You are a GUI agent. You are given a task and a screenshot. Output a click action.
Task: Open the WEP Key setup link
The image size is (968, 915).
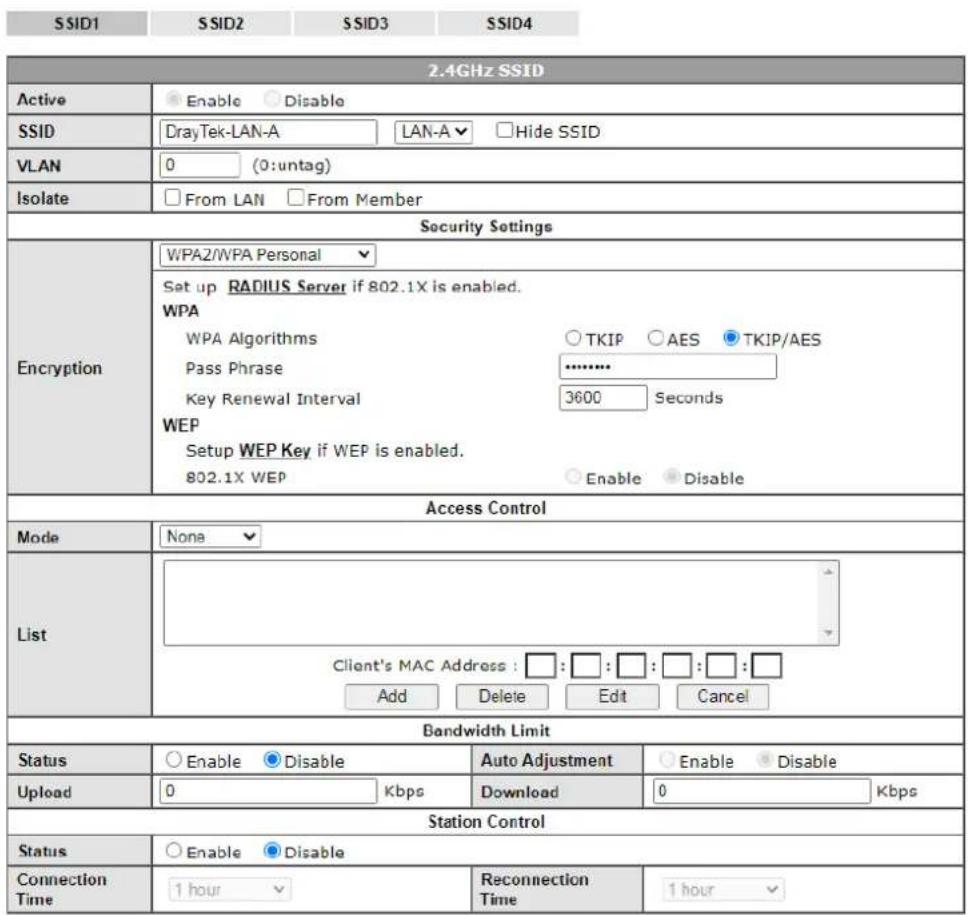[275, 451]
